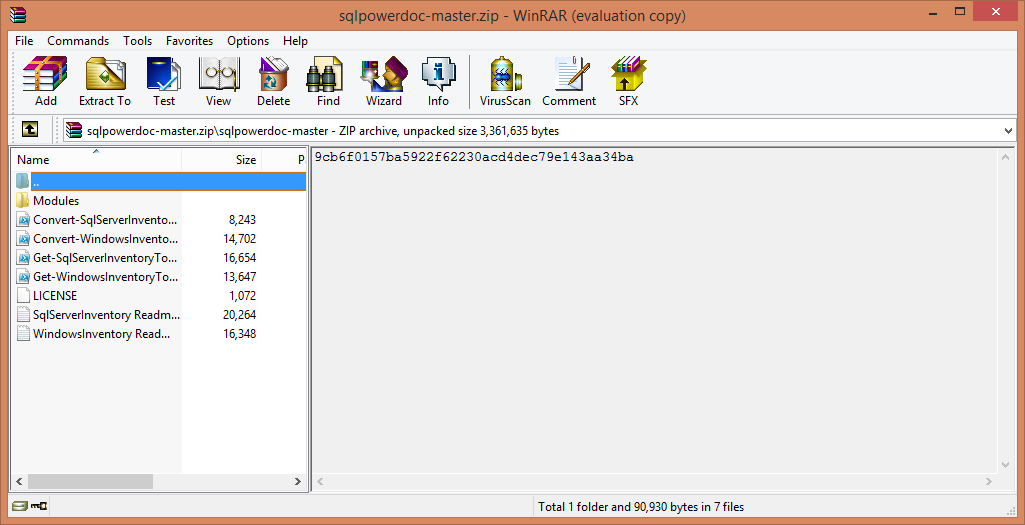Screen dimensions: 1025x525
Task: Click the status bar total files text
Action: (x=641, y=507)
